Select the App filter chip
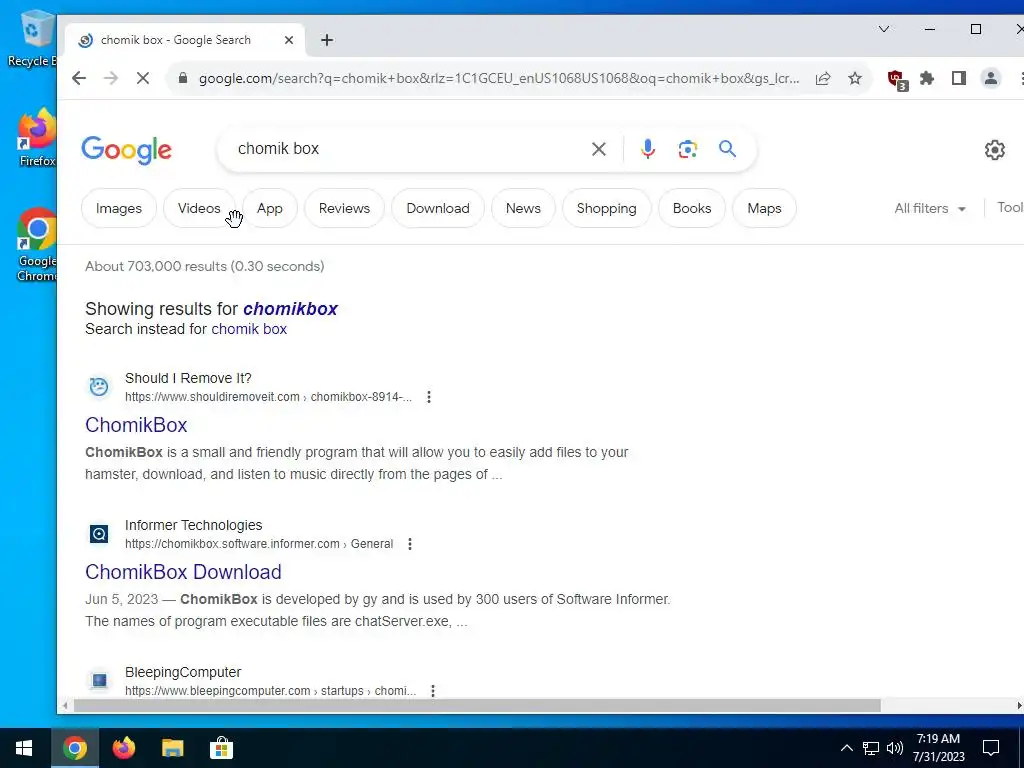 coord(270,208)
